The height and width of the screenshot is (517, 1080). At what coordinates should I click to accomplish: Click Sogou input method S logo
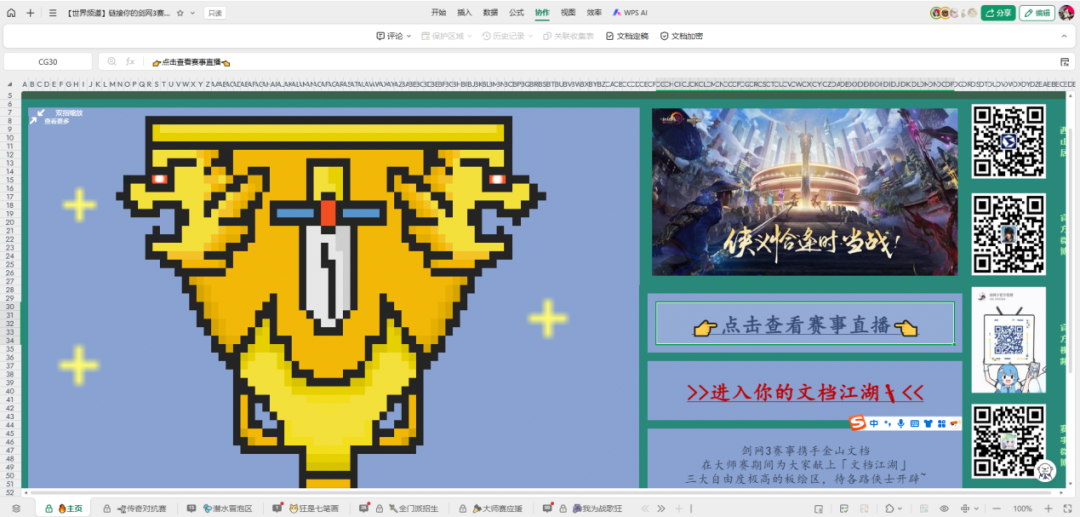(x=856, y=423)
